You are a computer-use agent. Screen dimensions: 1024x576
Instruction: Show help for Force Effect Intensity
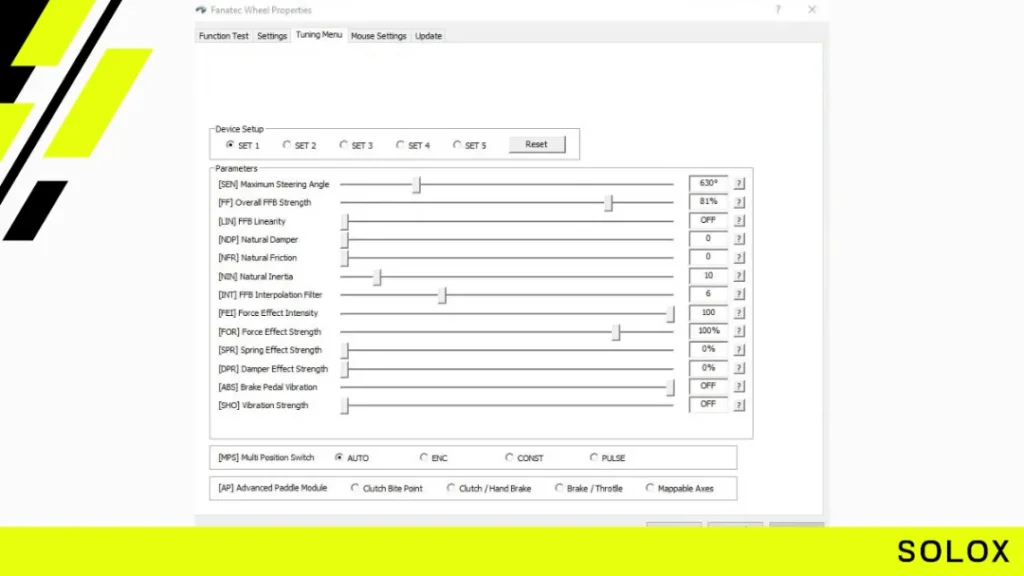(x=739, y=313)
